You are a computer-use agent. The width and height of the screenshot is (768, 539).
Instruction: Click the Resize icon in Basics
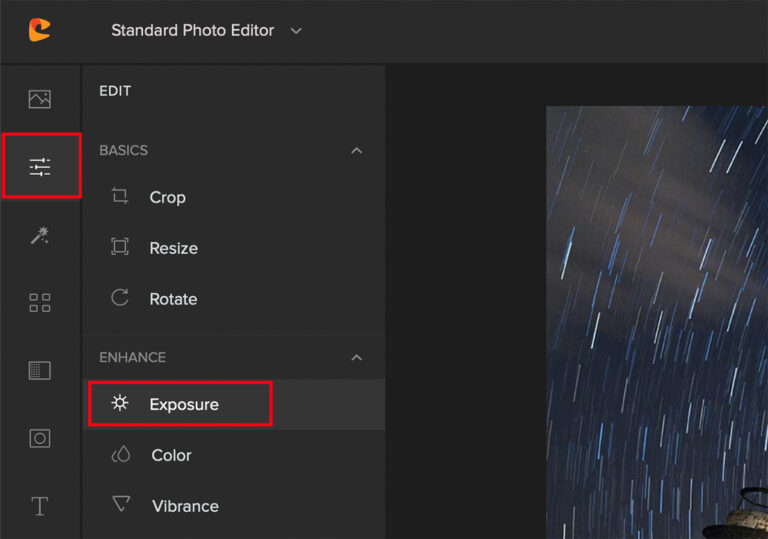pos(120,246)
